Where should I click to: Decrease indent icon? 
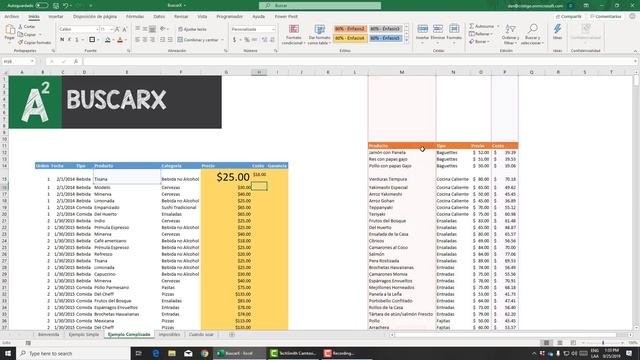[163, 40]
